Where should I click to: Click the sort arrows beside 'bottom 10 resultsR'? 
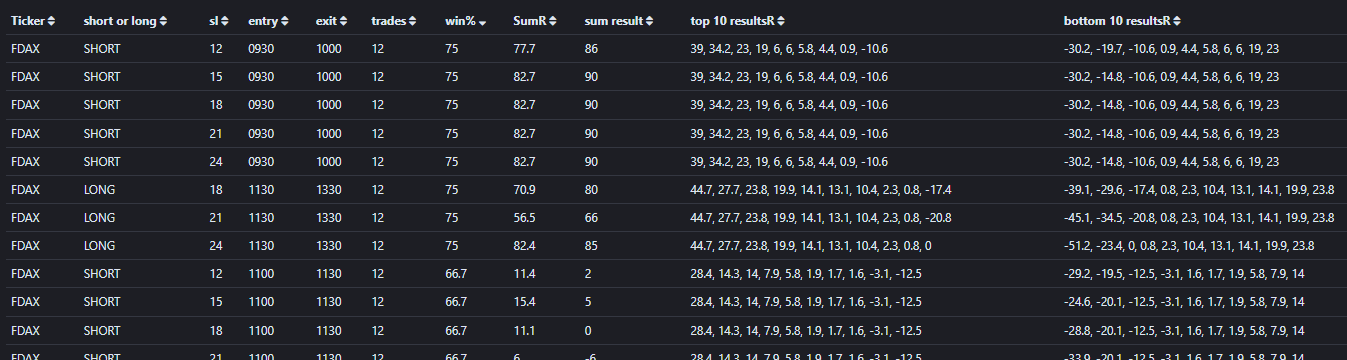(x=1178, y=21)
